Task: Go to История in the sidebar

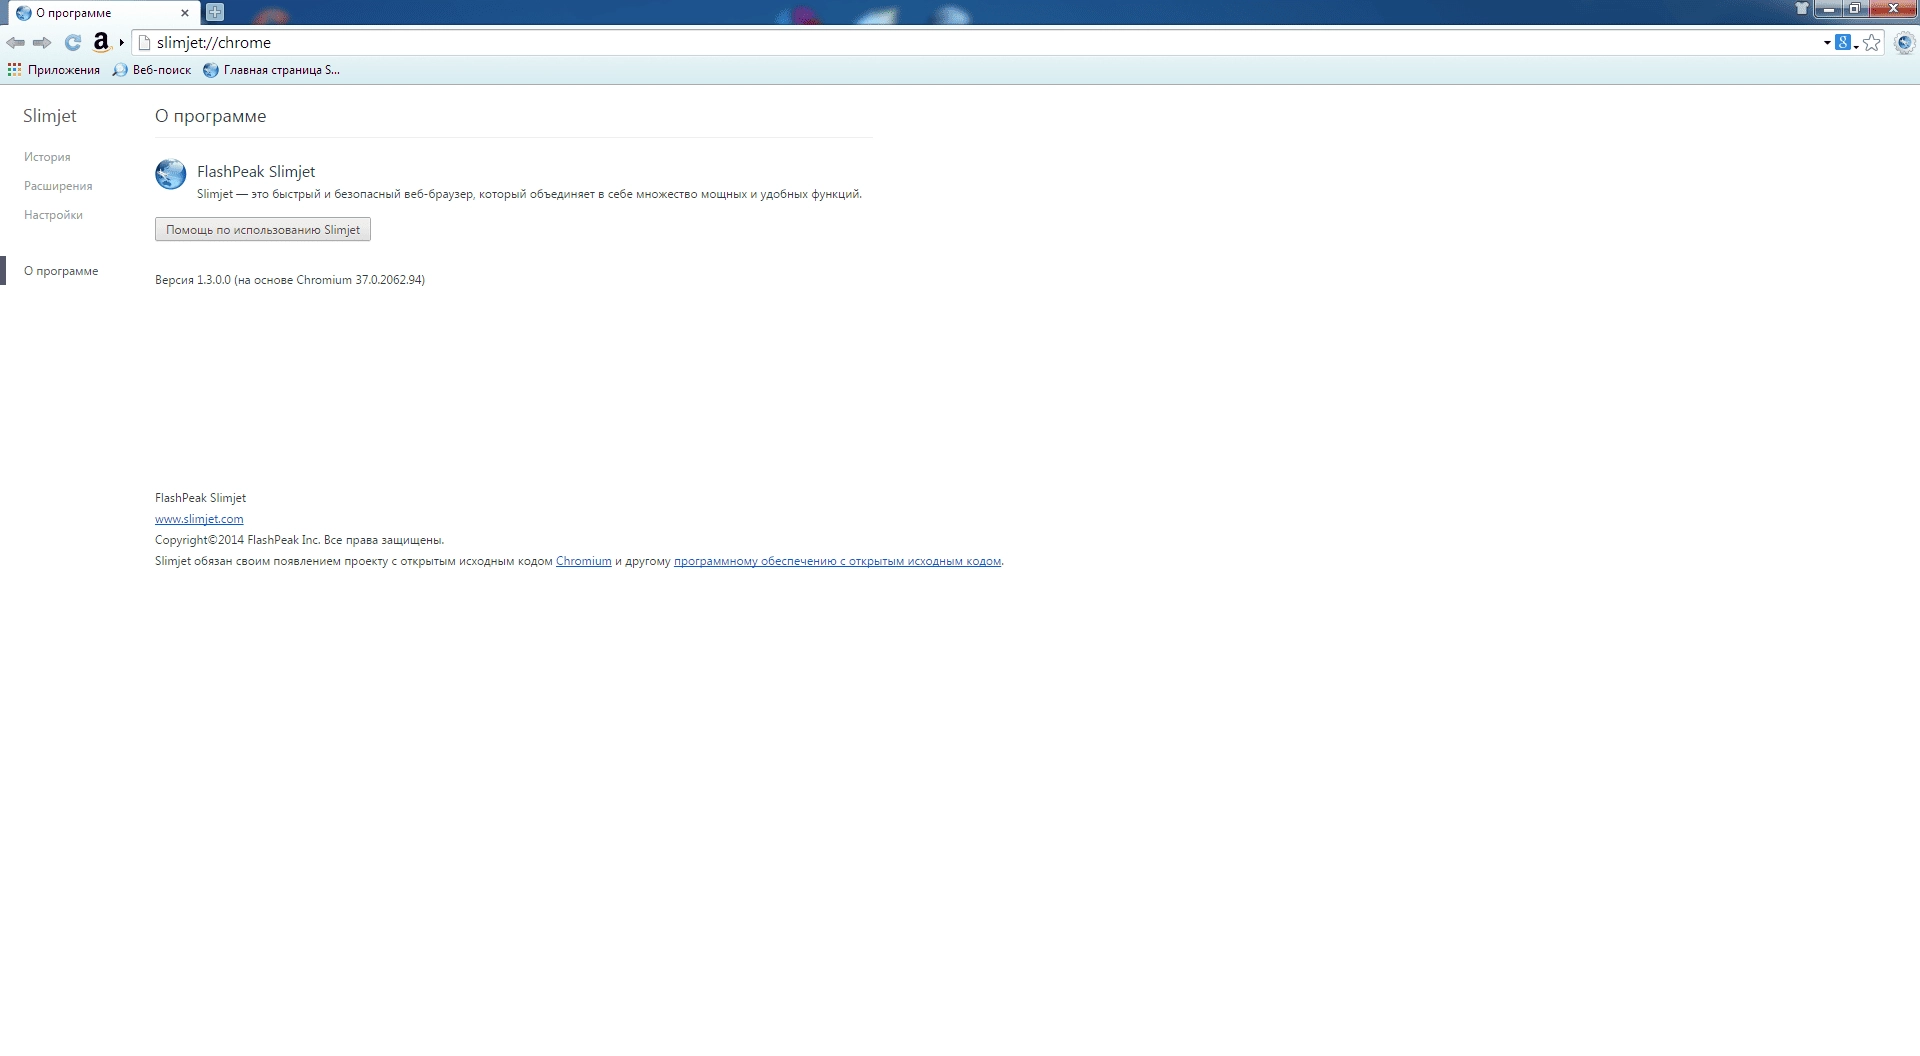Action: coord(47,157)
